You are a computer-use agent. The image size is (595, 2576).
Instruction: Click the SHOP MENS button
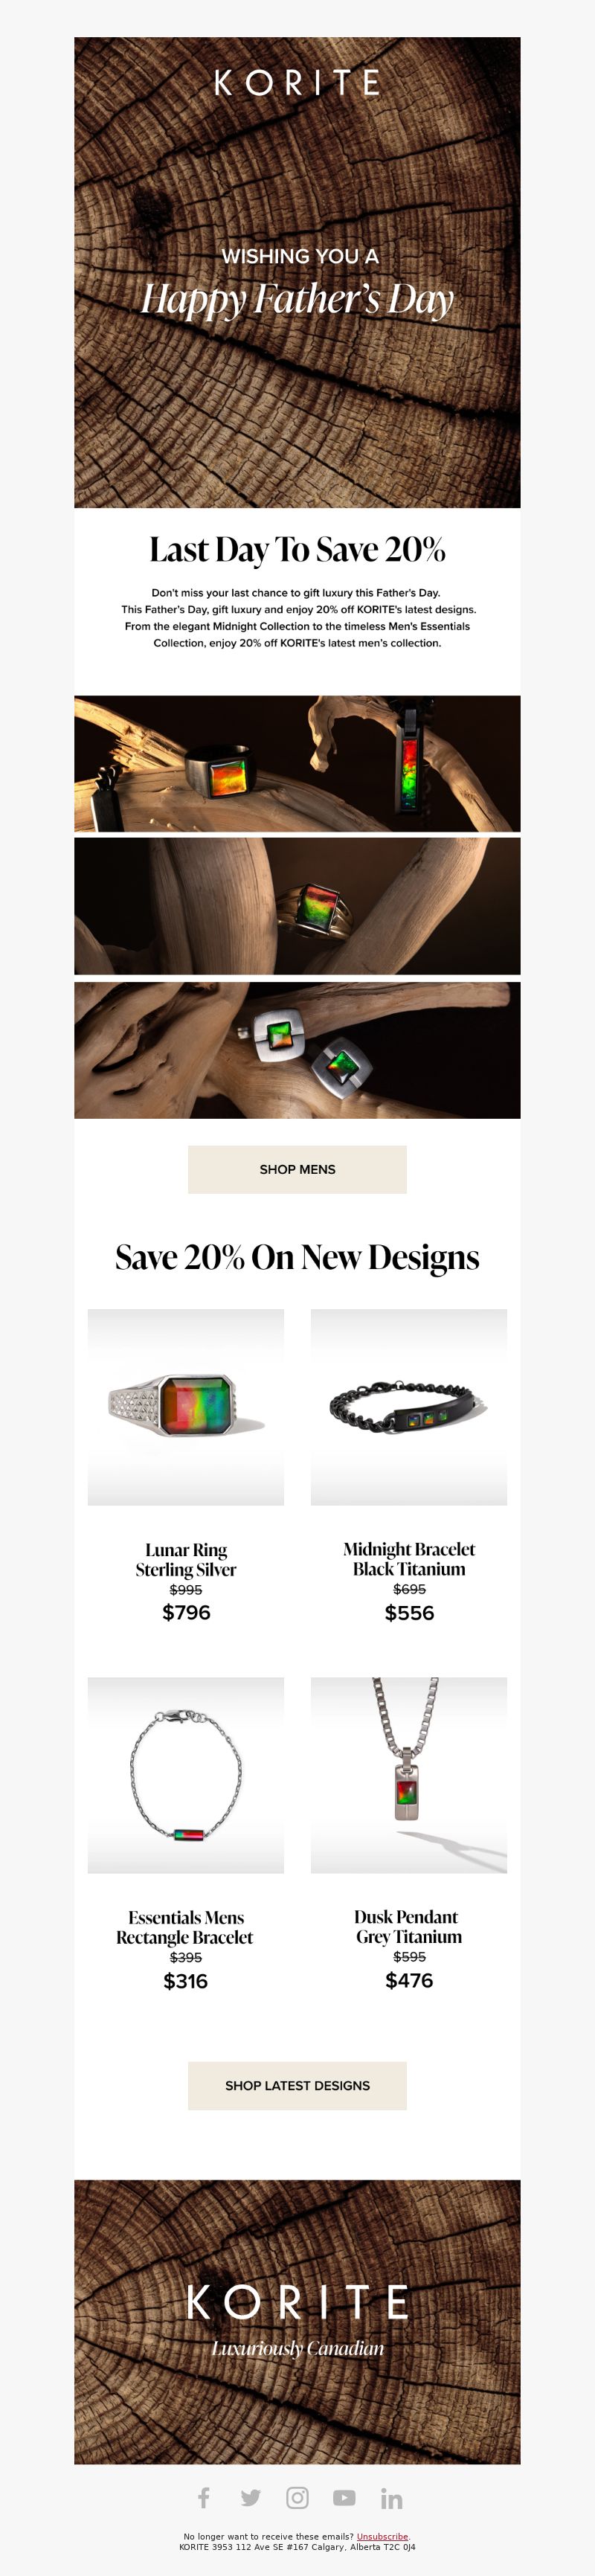(297, 1169)
